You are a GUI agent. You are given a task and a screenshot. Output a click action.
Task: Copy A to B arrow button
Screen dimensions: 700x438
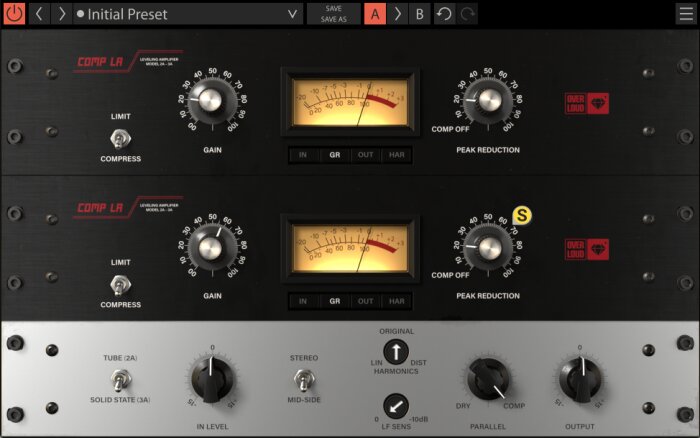[x=397, y=14]
